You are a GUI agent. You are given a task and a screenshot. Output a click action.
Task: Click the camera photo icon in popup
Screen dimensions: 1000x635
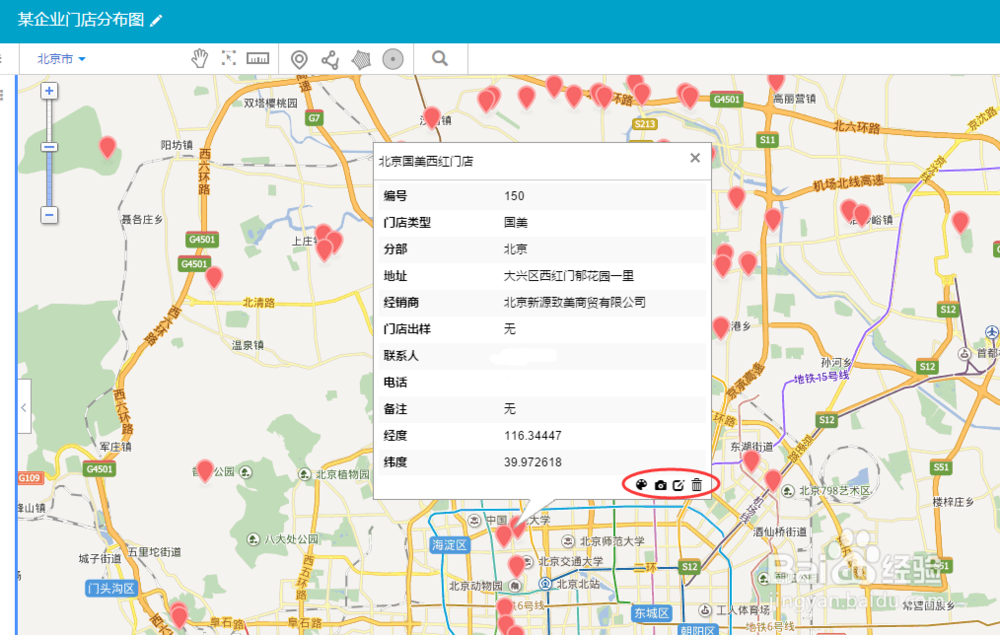(x=661, y=485)
